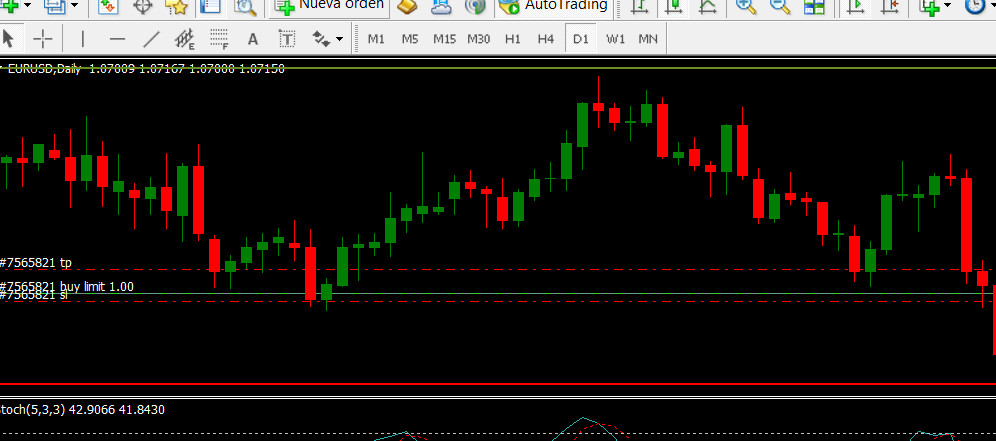Click the Nueva orden button
Image resolution: width=996 pixels, height=441 pixels.
click(x=330, y=6)
